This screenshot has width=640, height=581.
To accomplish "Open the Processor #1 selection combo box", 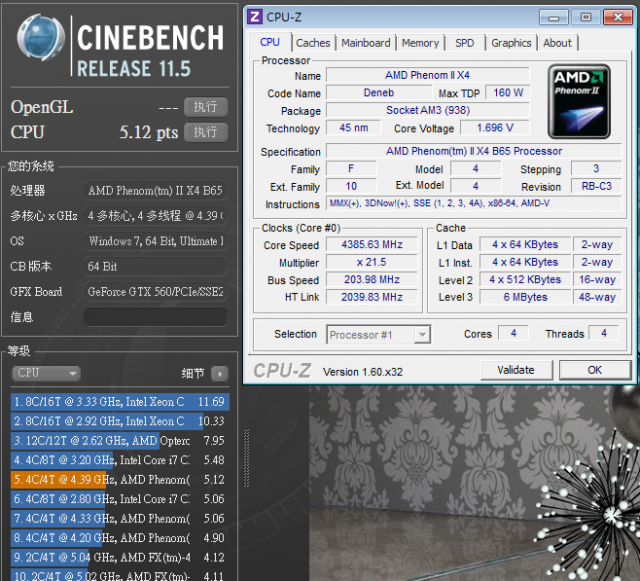I will point(378,335).
